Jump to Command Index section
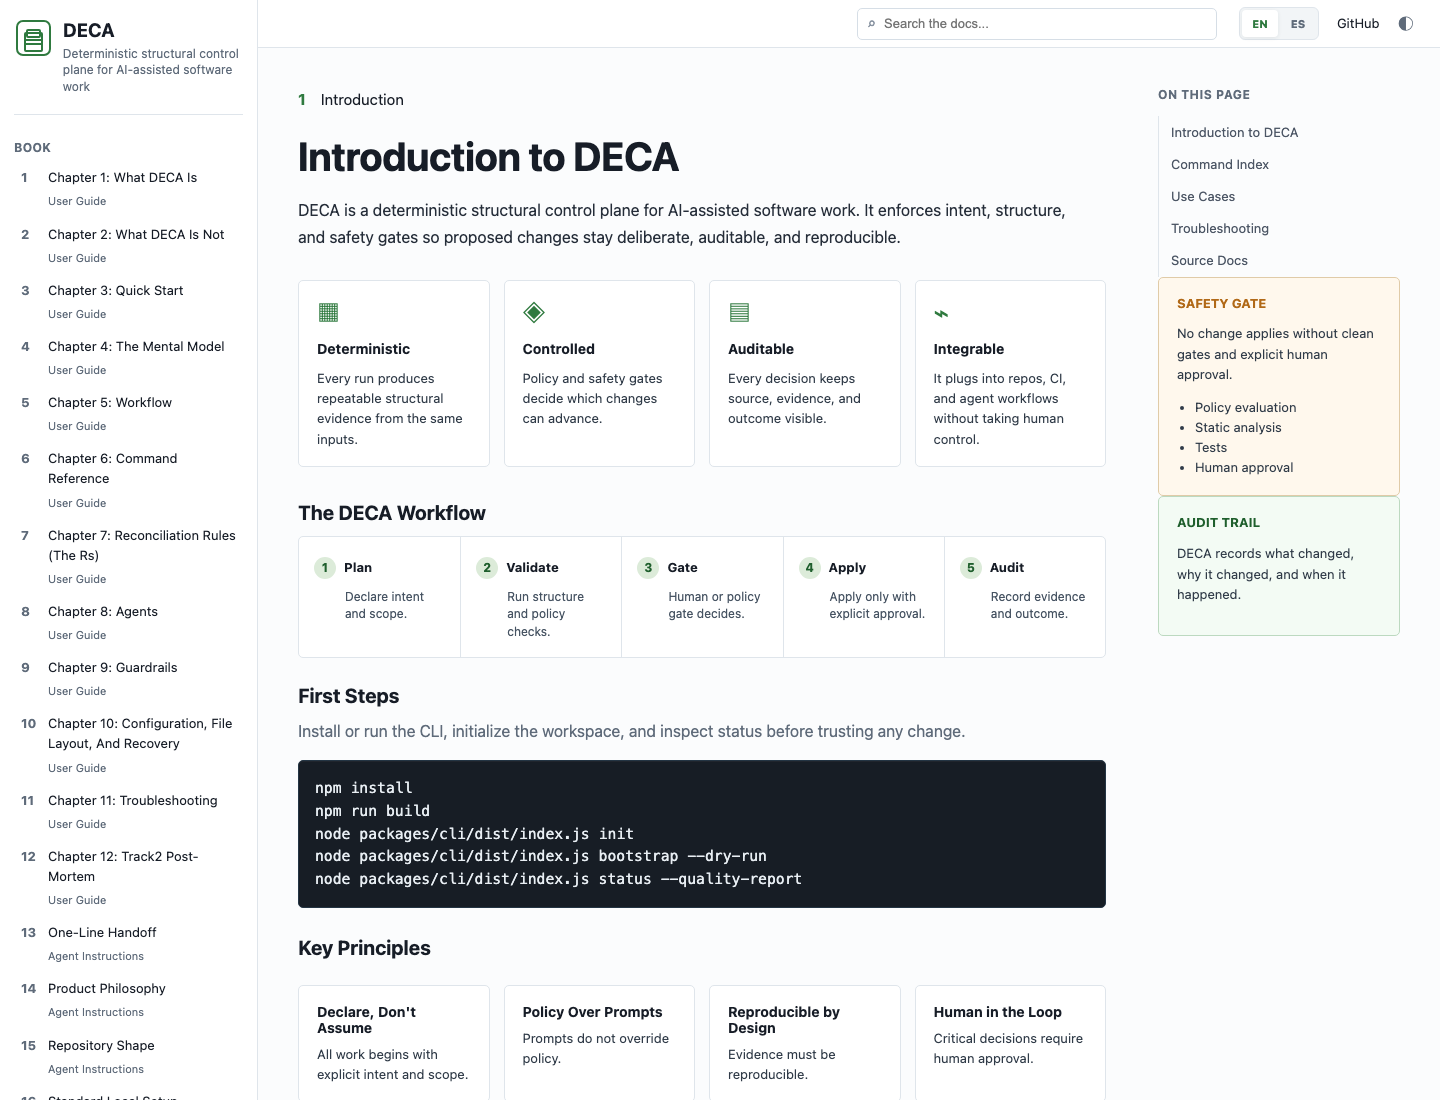Screen dimensions: 1440x1100 (1220, 164)
